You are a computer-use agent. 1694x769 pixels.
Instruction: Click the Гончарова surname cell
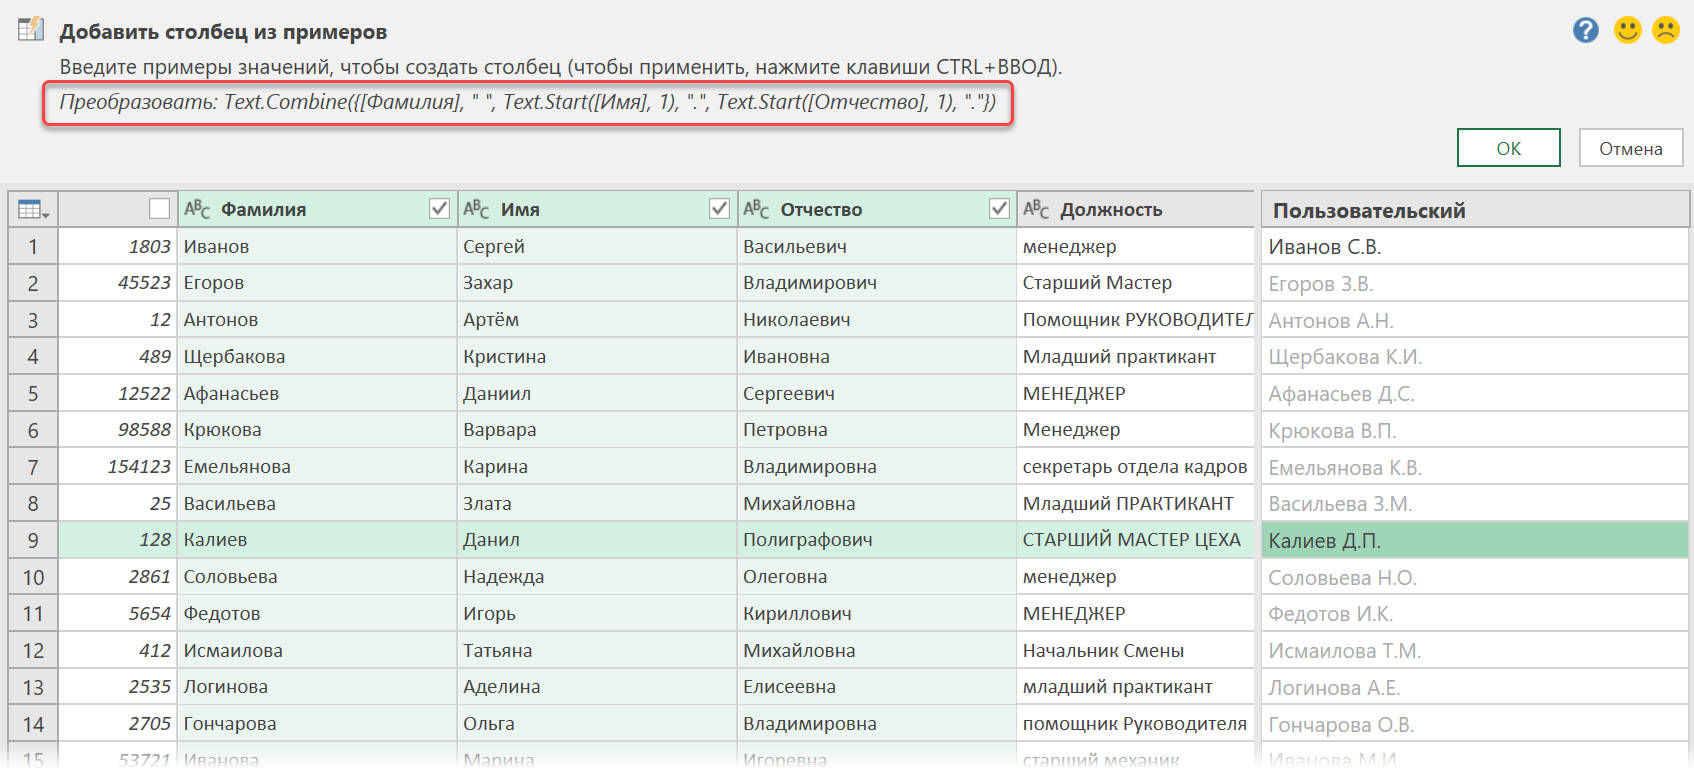point(317,724)
